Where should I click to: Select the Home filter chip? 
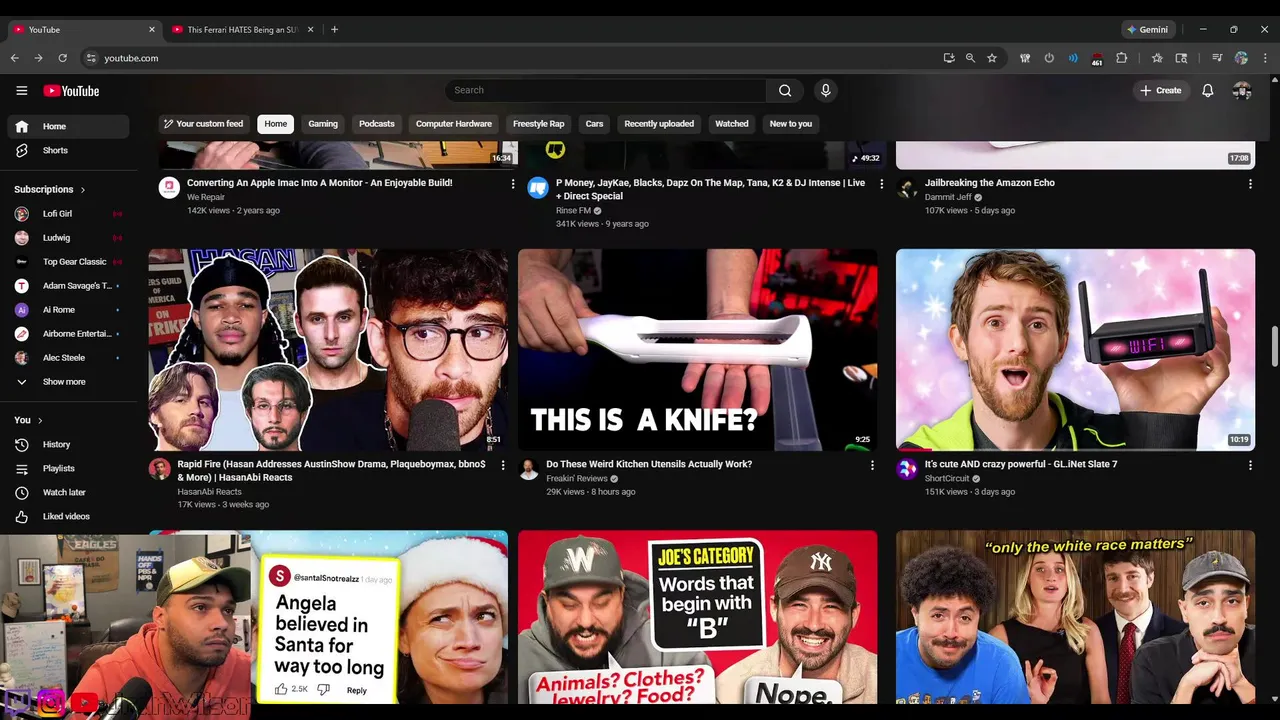coord(276,124)
